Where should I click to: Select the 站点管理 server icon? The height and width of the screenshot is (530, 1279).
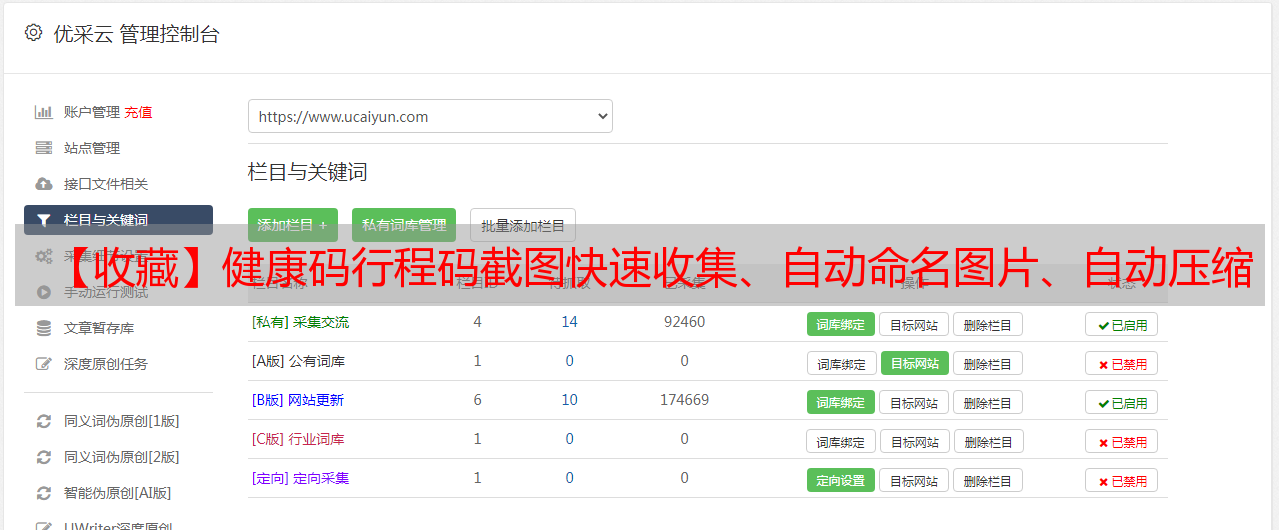coord(43,148)
